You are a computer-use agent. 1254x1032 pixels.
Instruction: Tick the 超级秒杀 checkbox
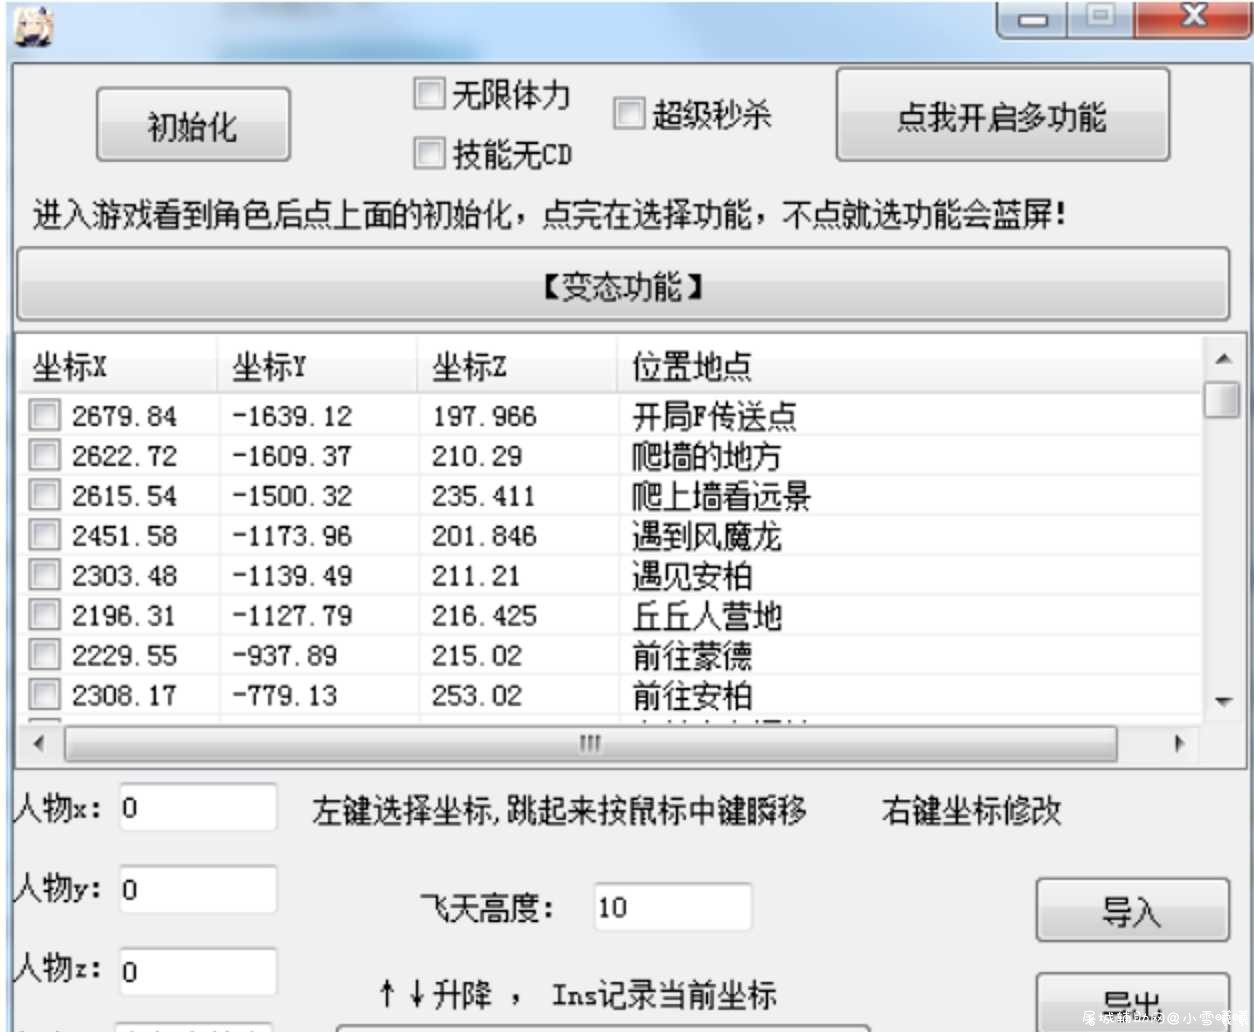click(629, 113)
